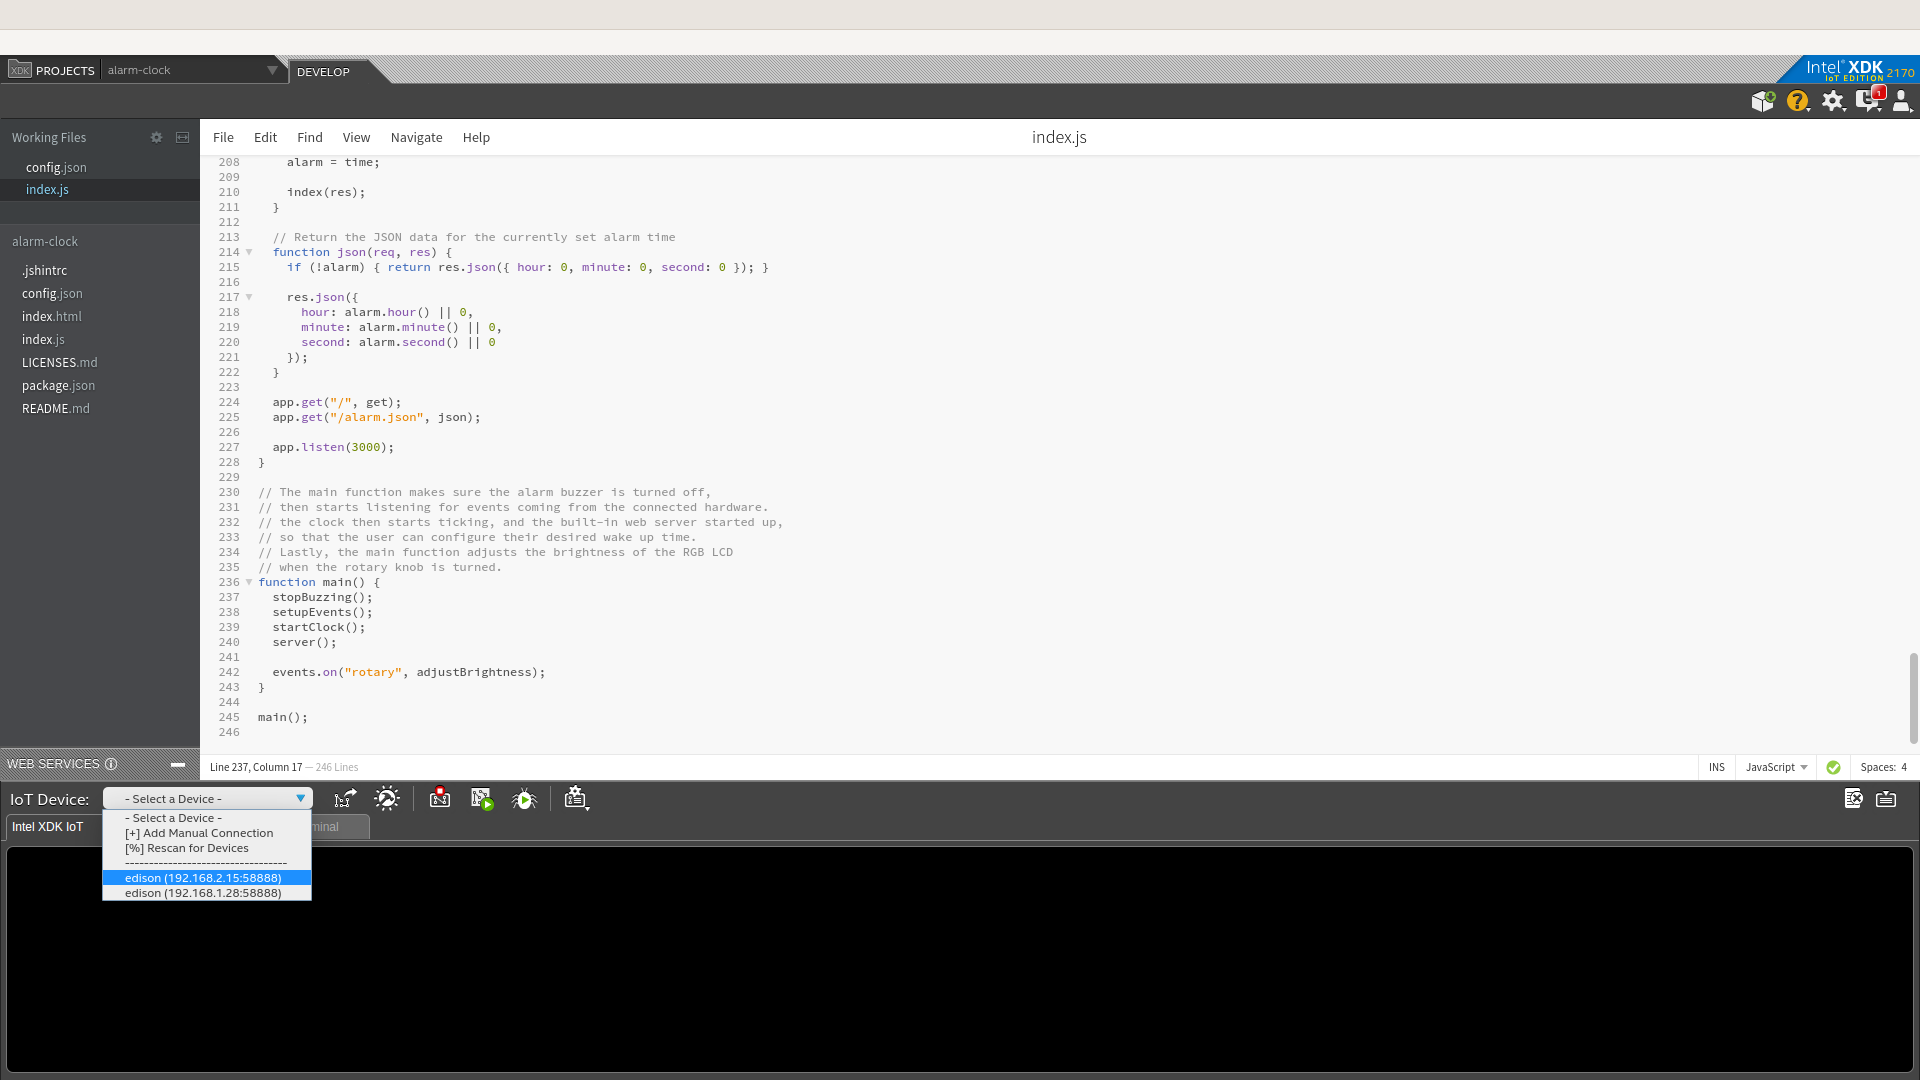Collapse Web Services with the minus button

[x=178, y=765]
